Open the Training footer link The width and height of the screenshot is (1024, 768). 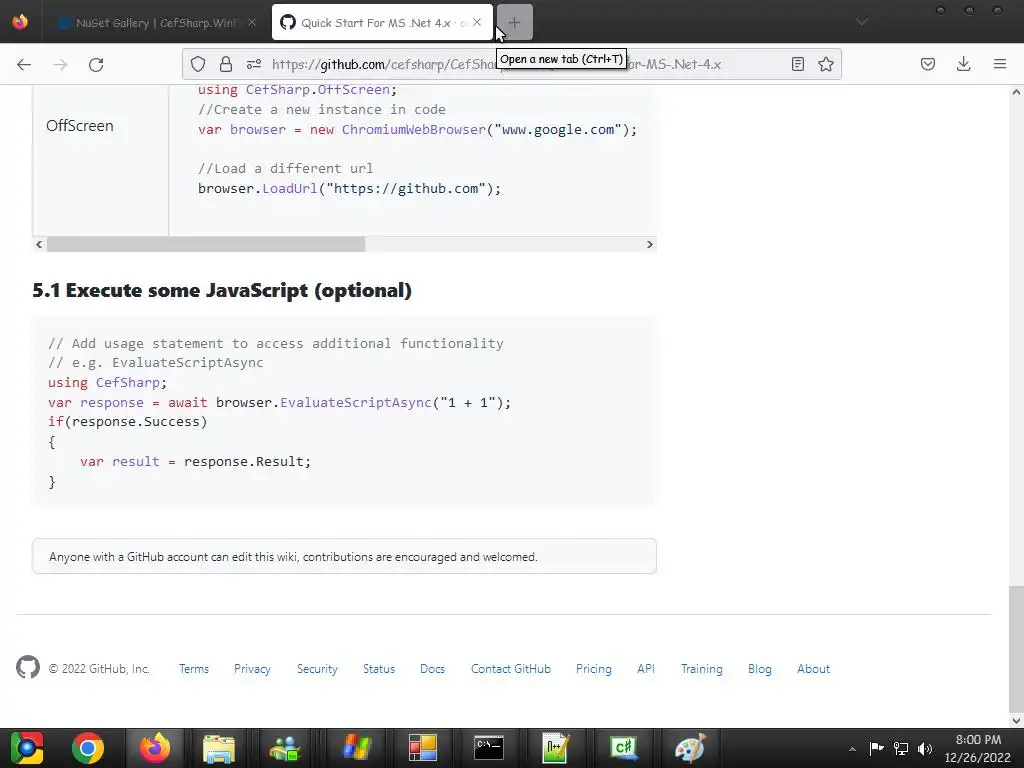click(701, 669)
